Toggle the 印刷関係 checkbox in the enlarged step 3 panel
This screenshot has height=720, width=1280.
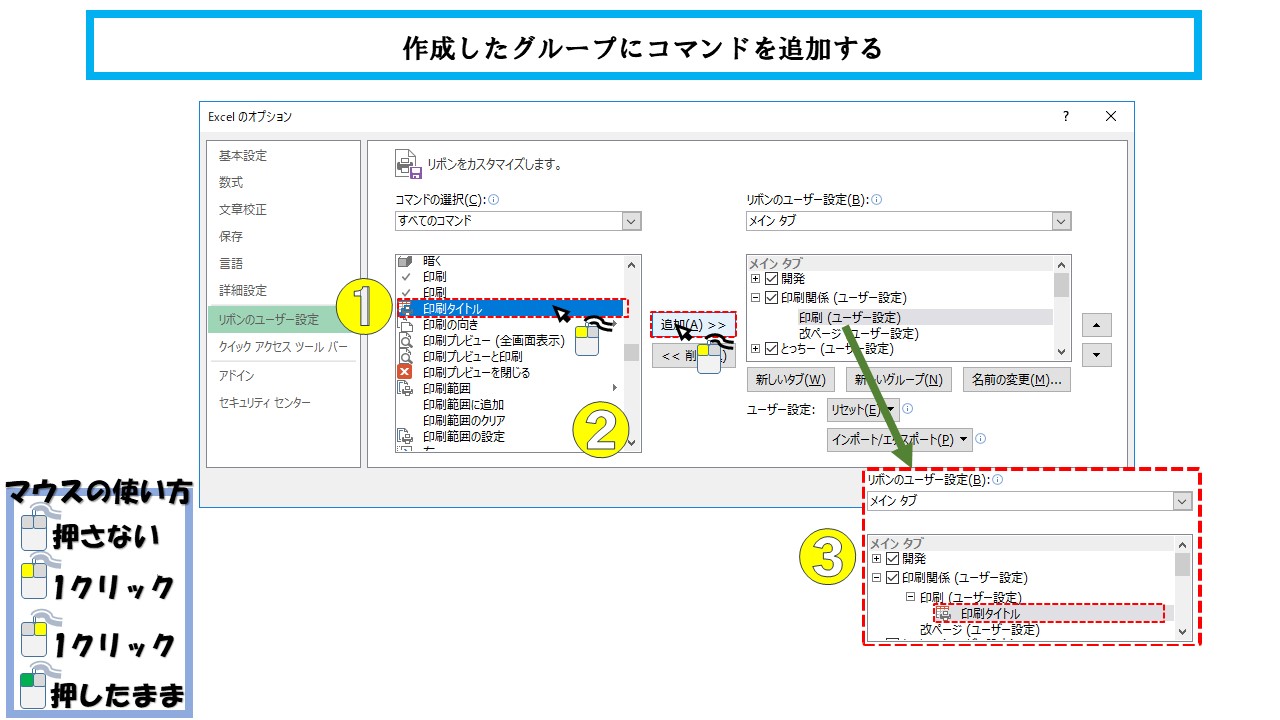(893, 577)
